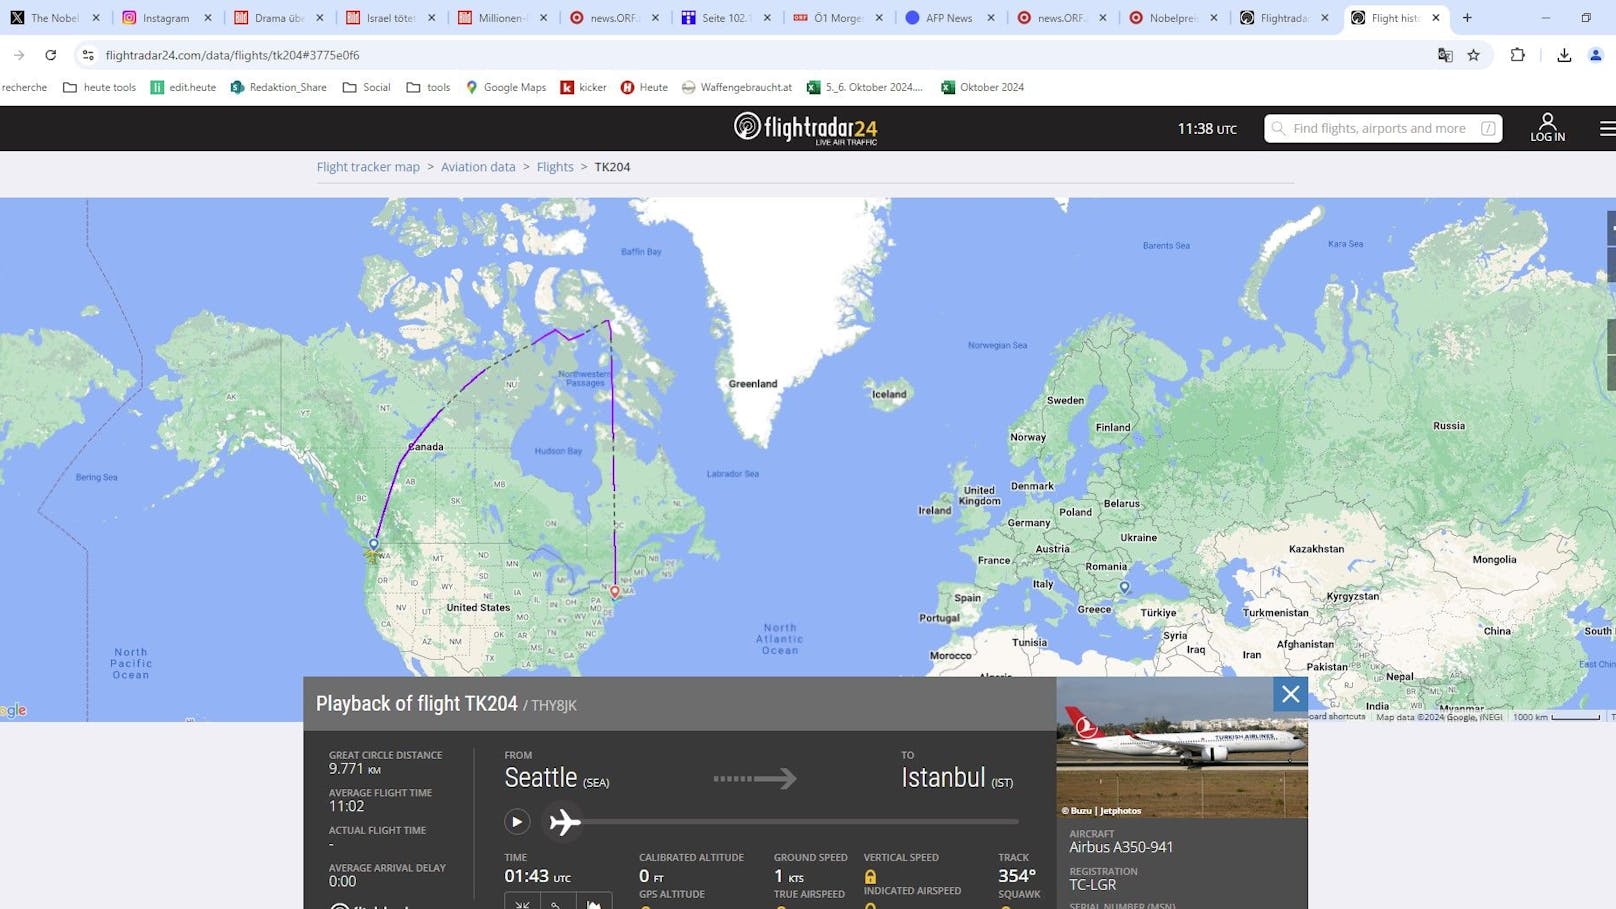Image resolution: width=1616 pixels, height=909 pixels.
Task: Focus the Find flights, airports search field
Action: pos(1383,128)
